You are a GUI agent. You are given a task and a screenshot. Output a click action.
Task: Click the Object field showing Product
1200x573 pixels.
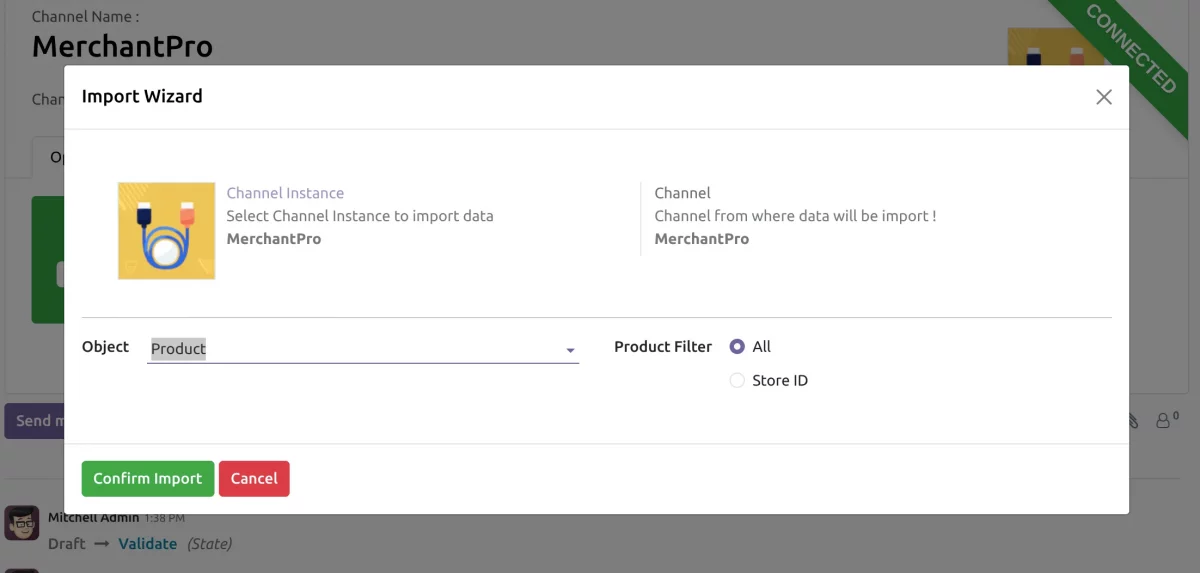coord(350,349)
